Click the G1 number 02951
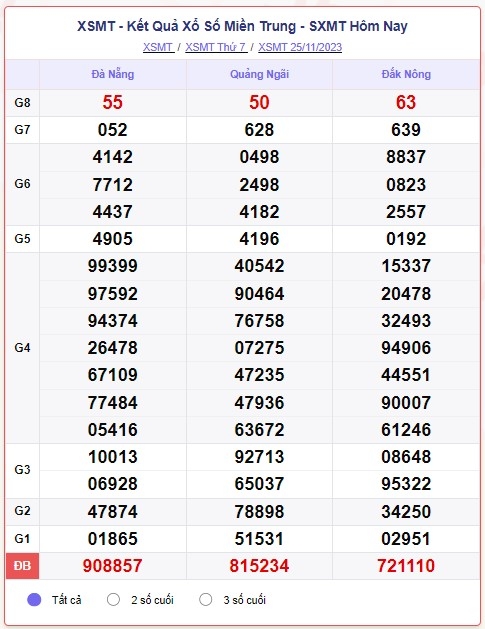This screenshot has width=485, height=629. click(x=406, y=539)
